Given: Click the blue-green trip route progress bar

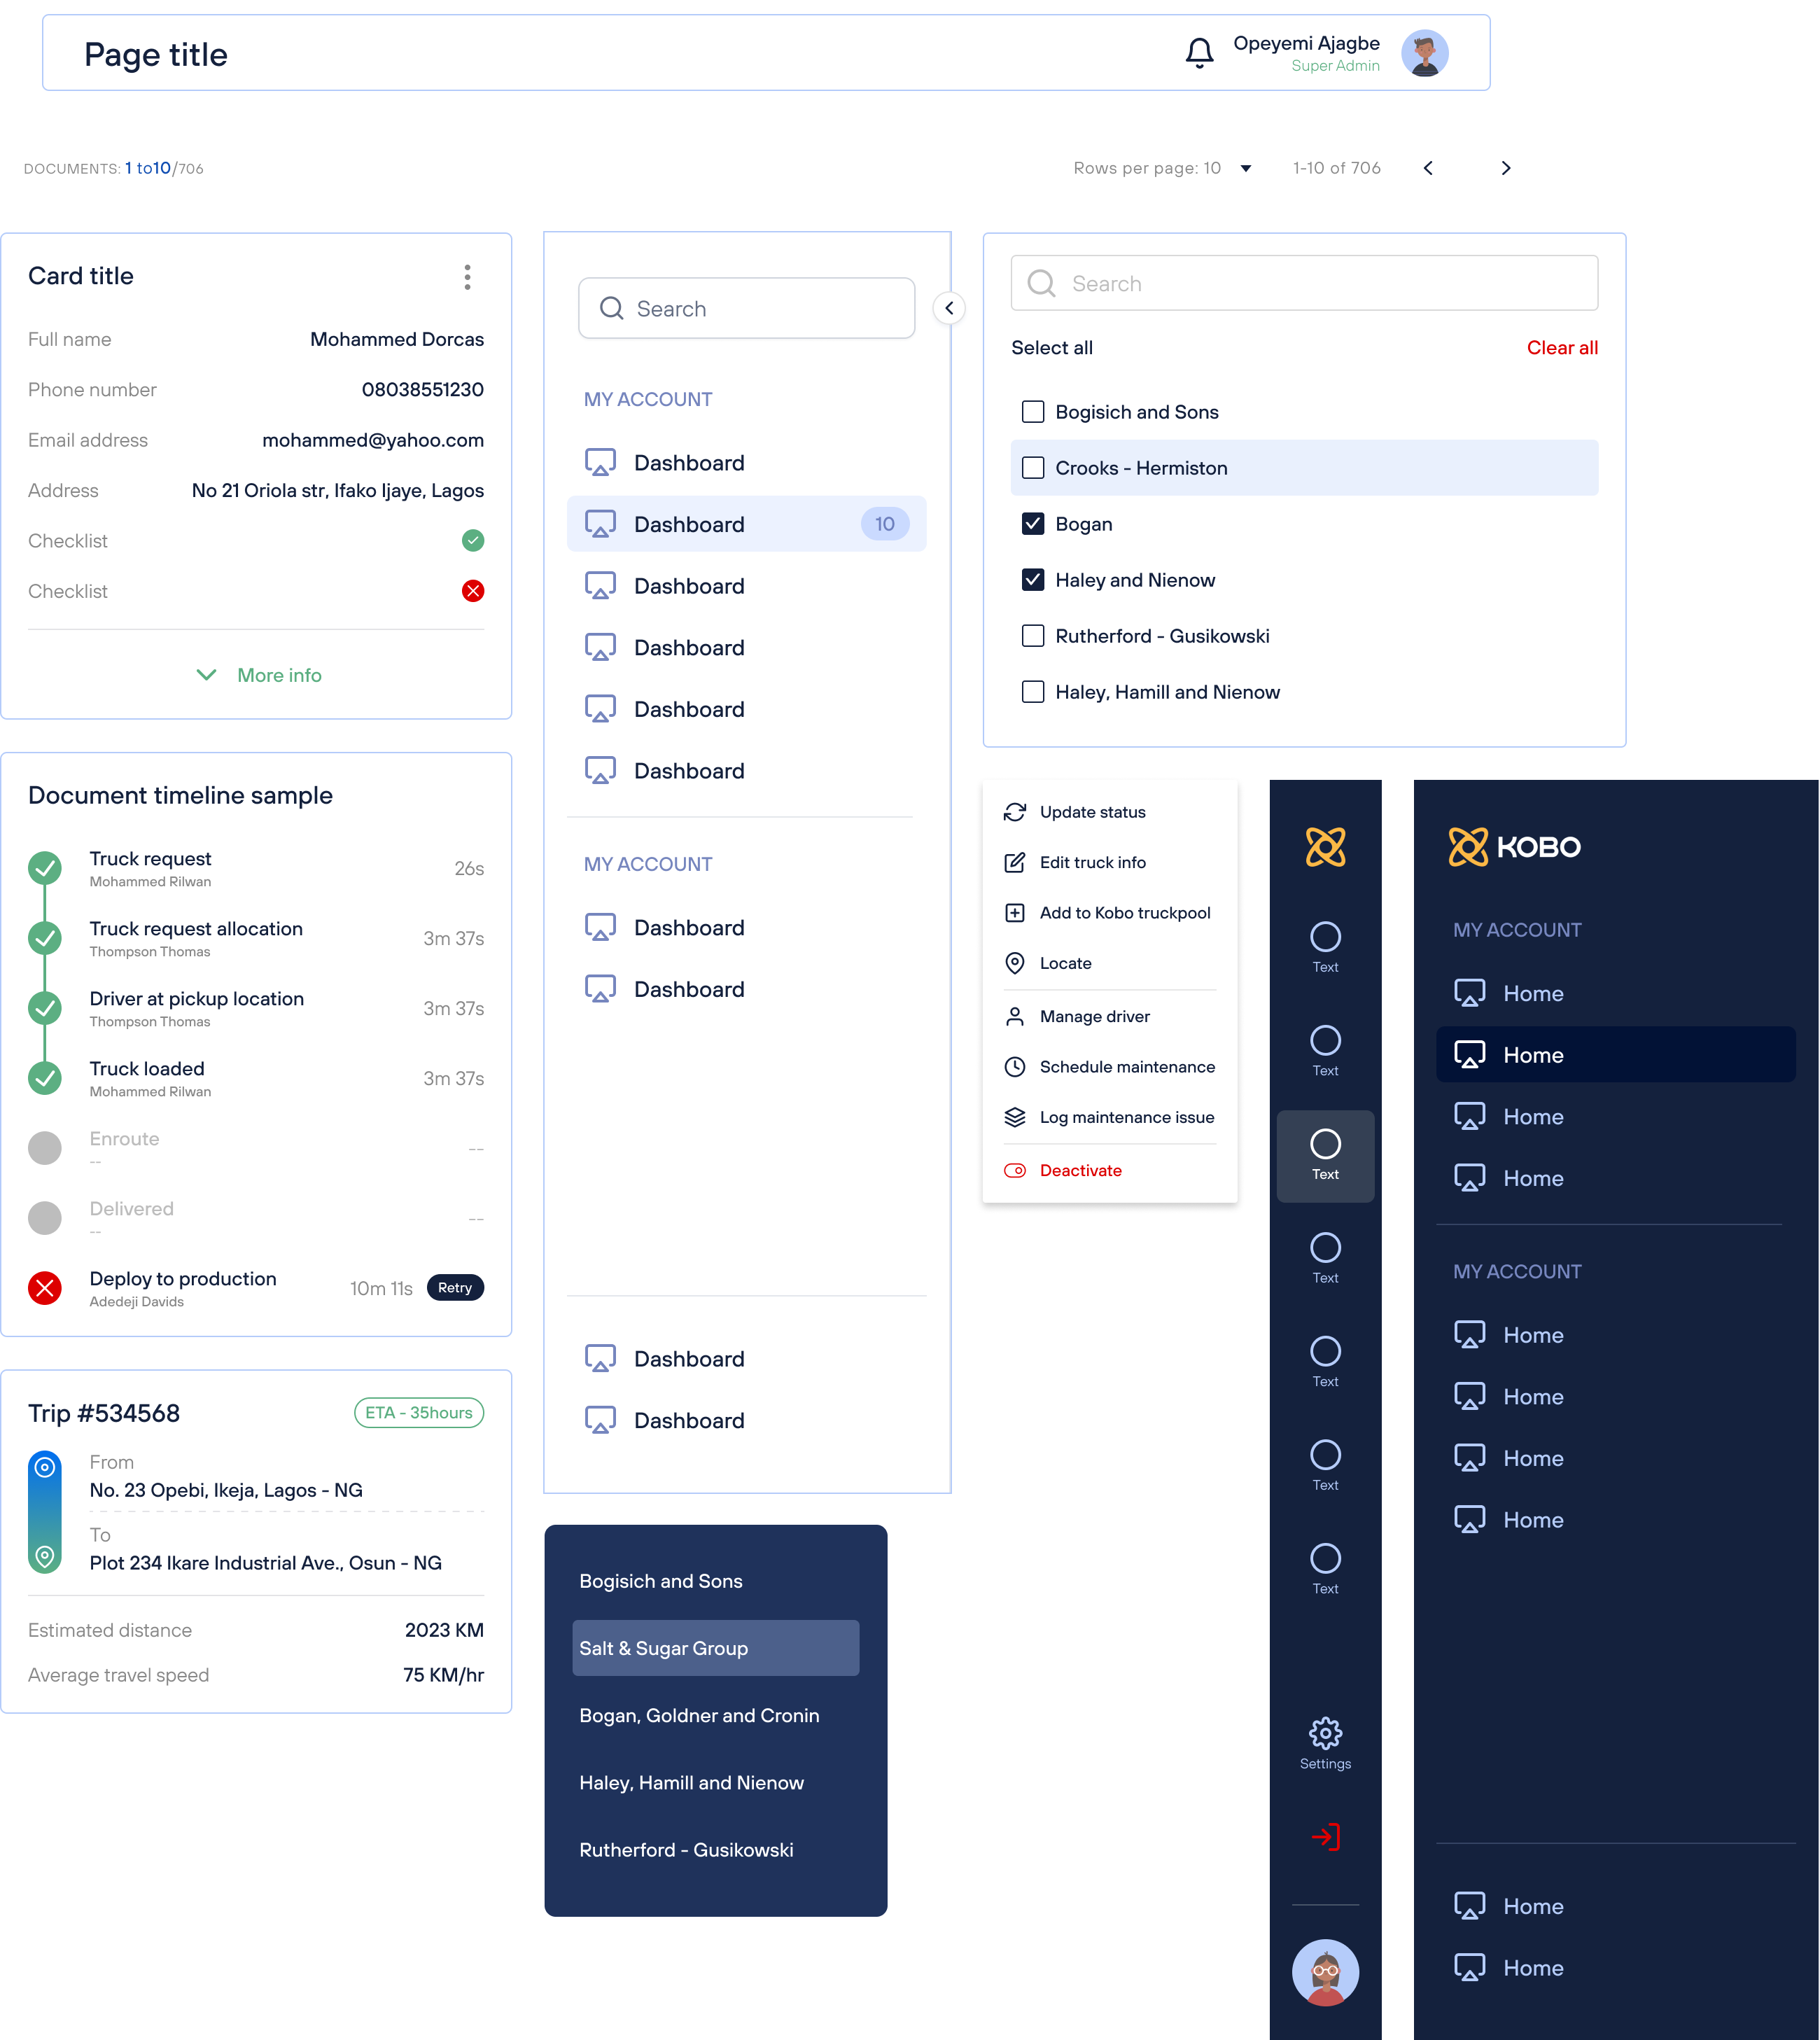Looking at the screenshot, I should (x=45, y=1512).
